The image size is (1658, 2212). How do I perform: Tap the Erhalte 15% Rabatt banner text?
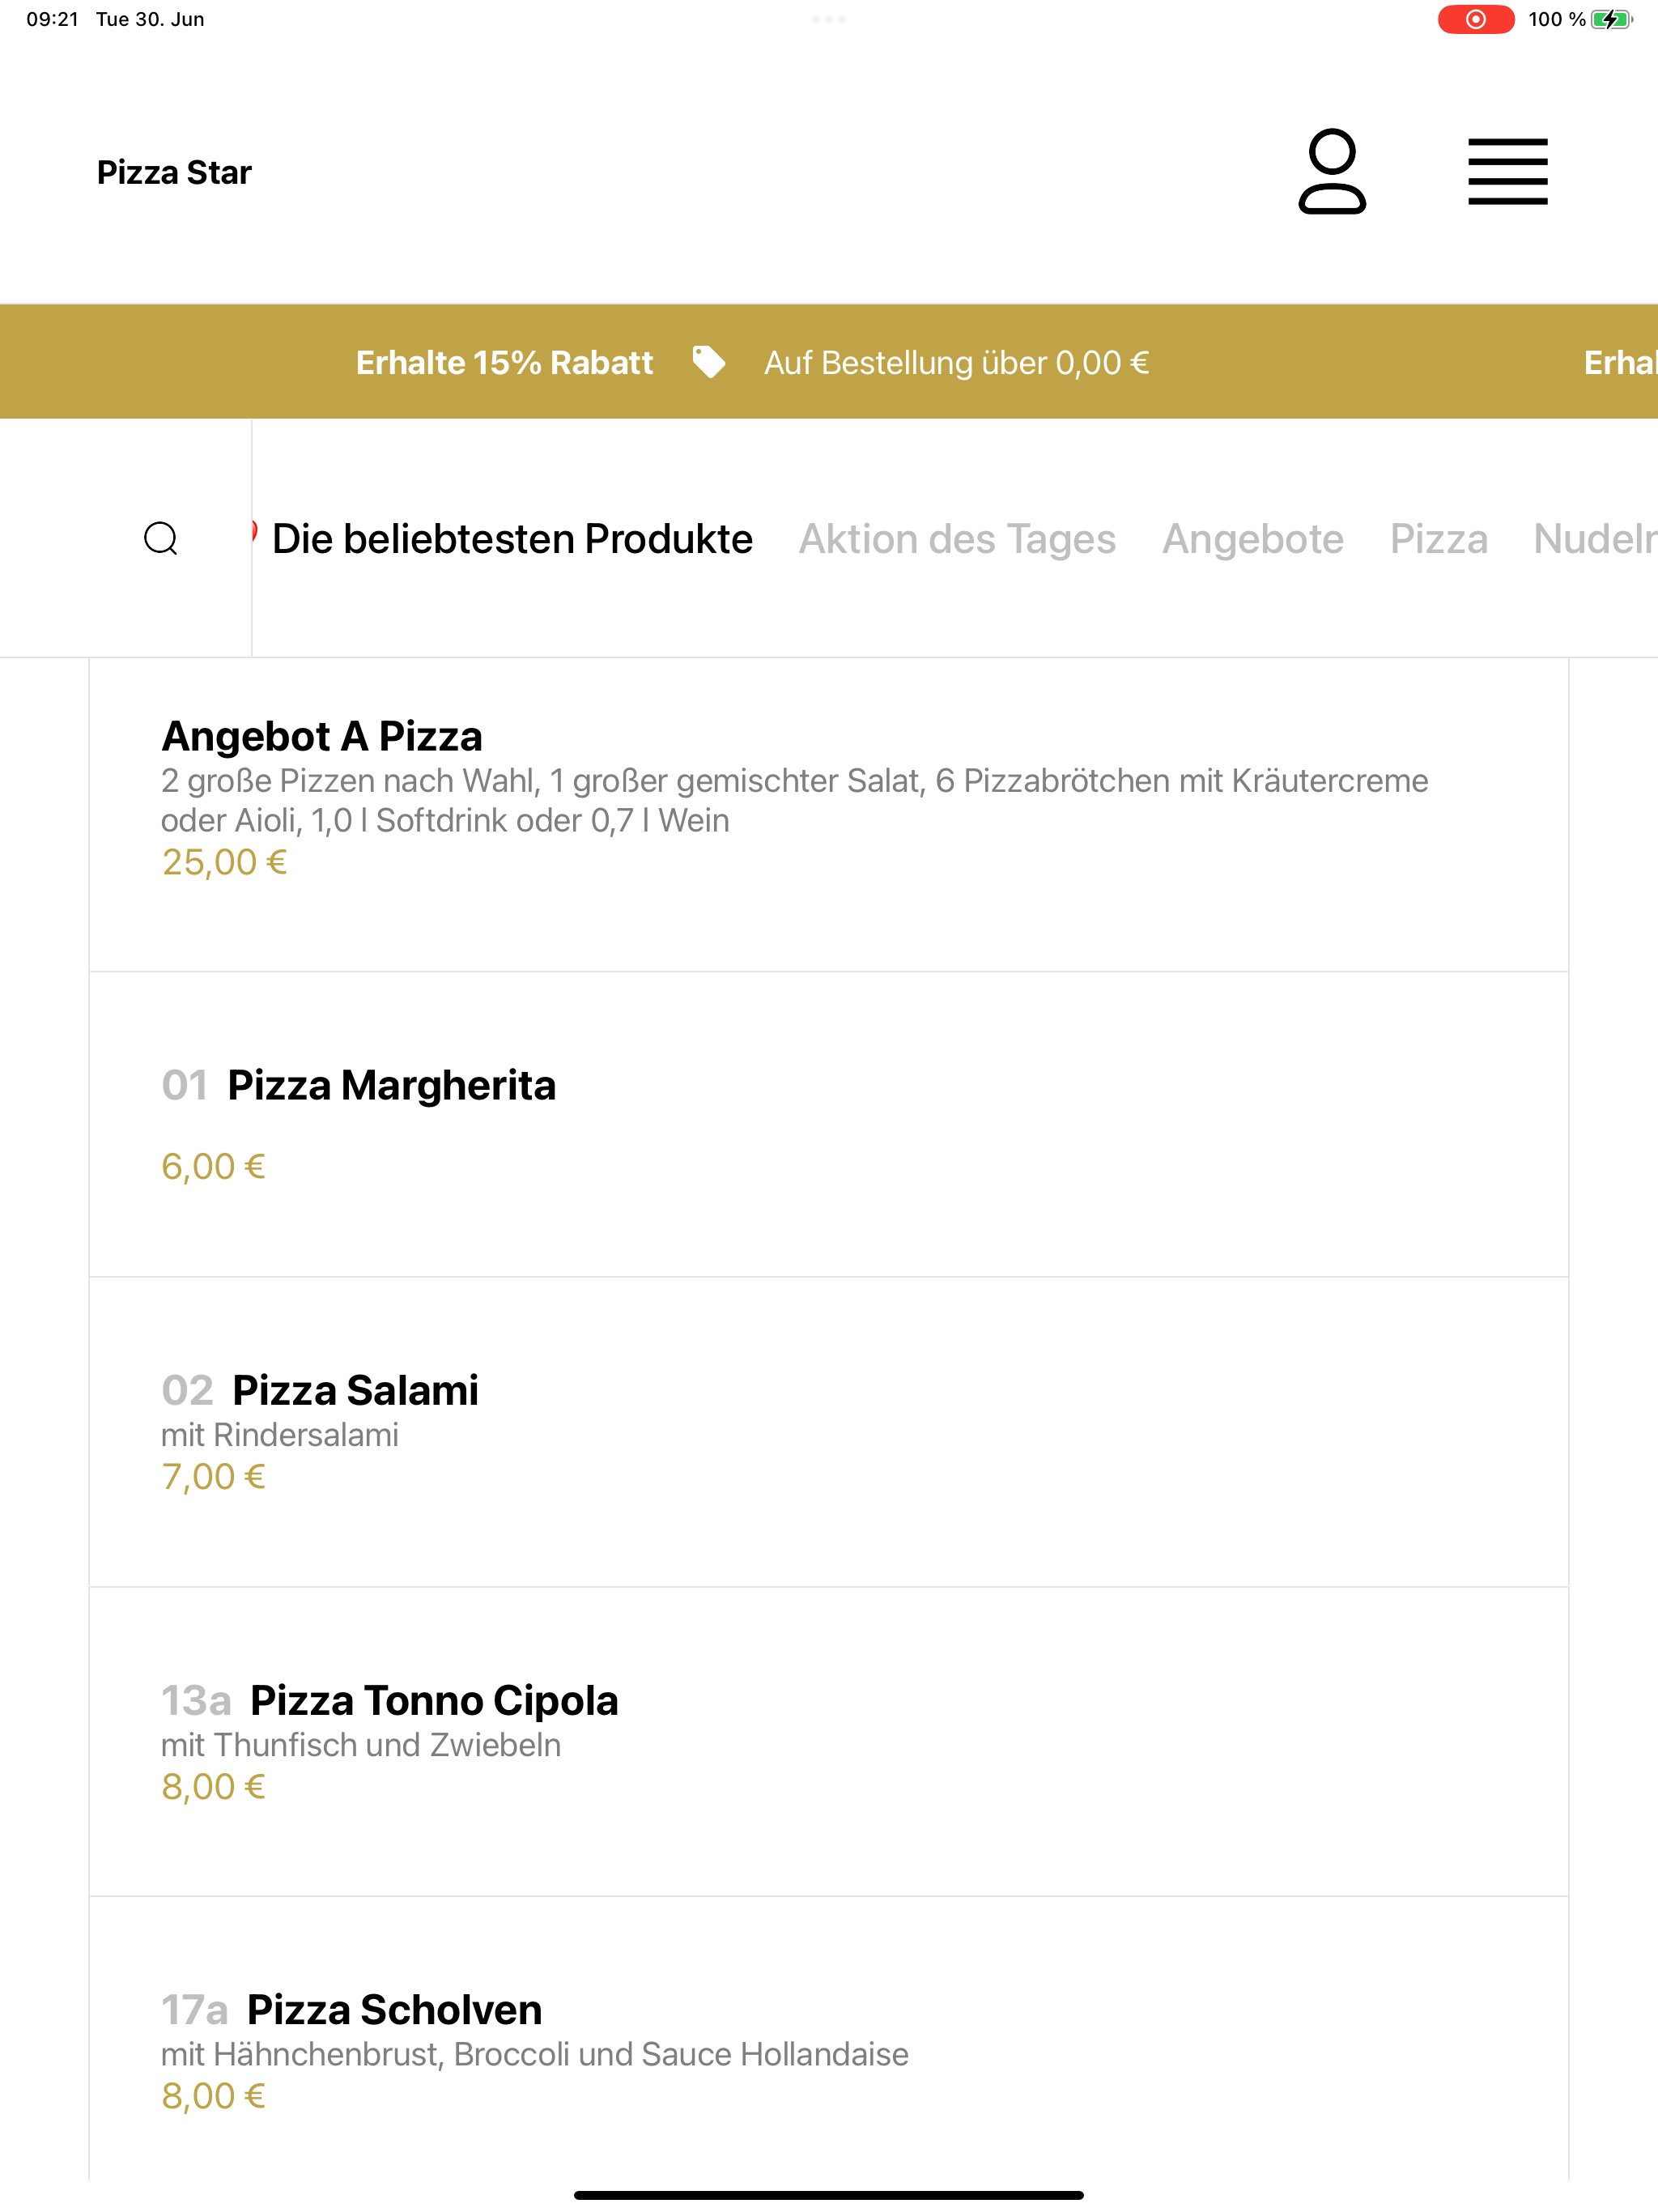pyautogui.click(x=504, y=362)
